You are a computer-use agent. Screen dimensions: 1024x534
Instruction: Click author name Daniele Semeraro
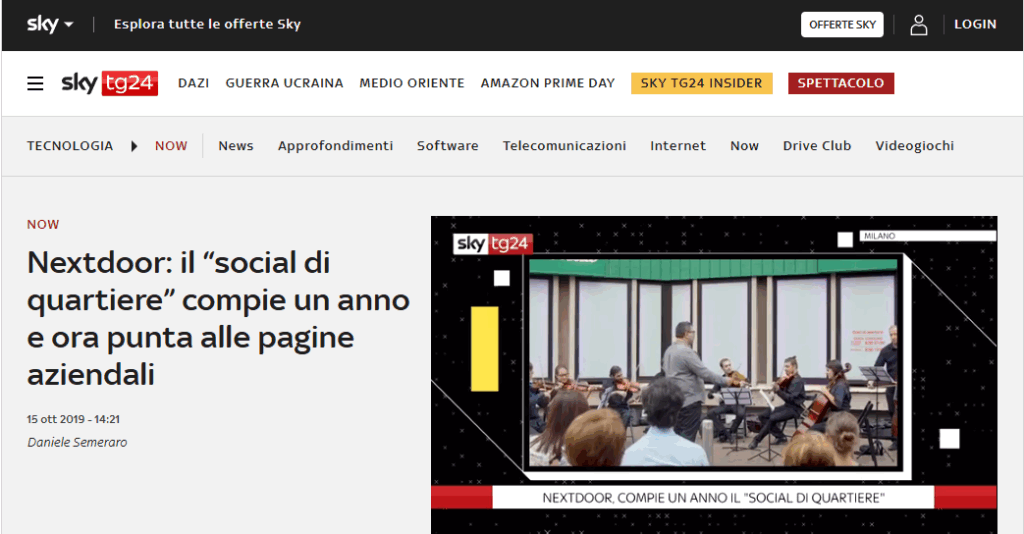(77, 442)
